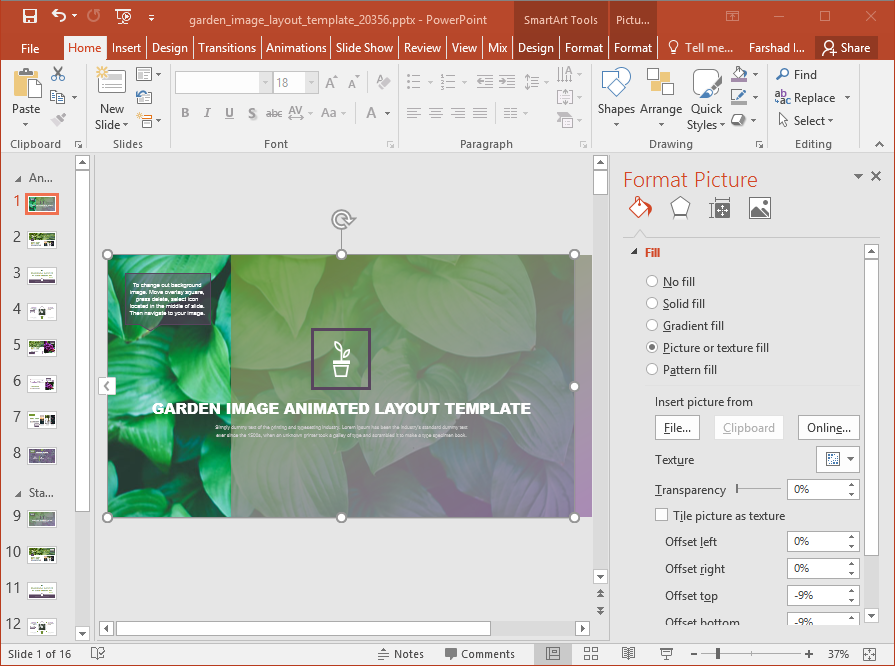Collapse the Fill section
Viewport: 895px width, 666px height.
[634, 253]
